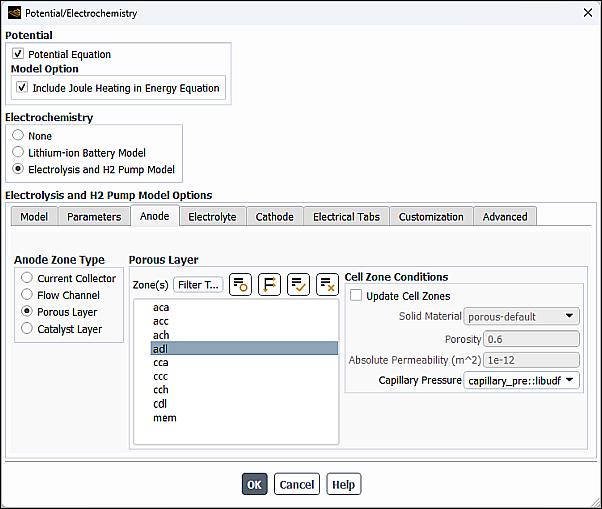Switch to the Parameters tab
This screenshot has height=509, width=602.
pos(94,217)
